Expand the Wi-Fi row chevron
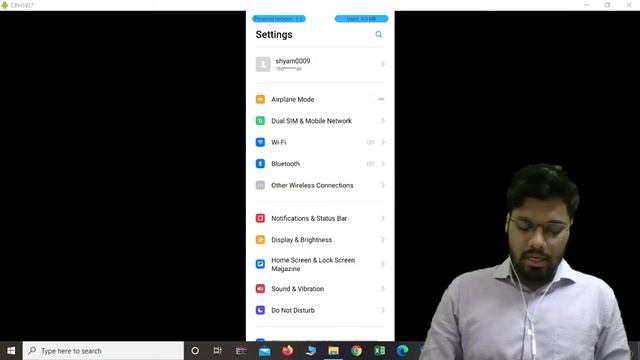The width and height of the screenshot is (640, 360). pos(382,142)
